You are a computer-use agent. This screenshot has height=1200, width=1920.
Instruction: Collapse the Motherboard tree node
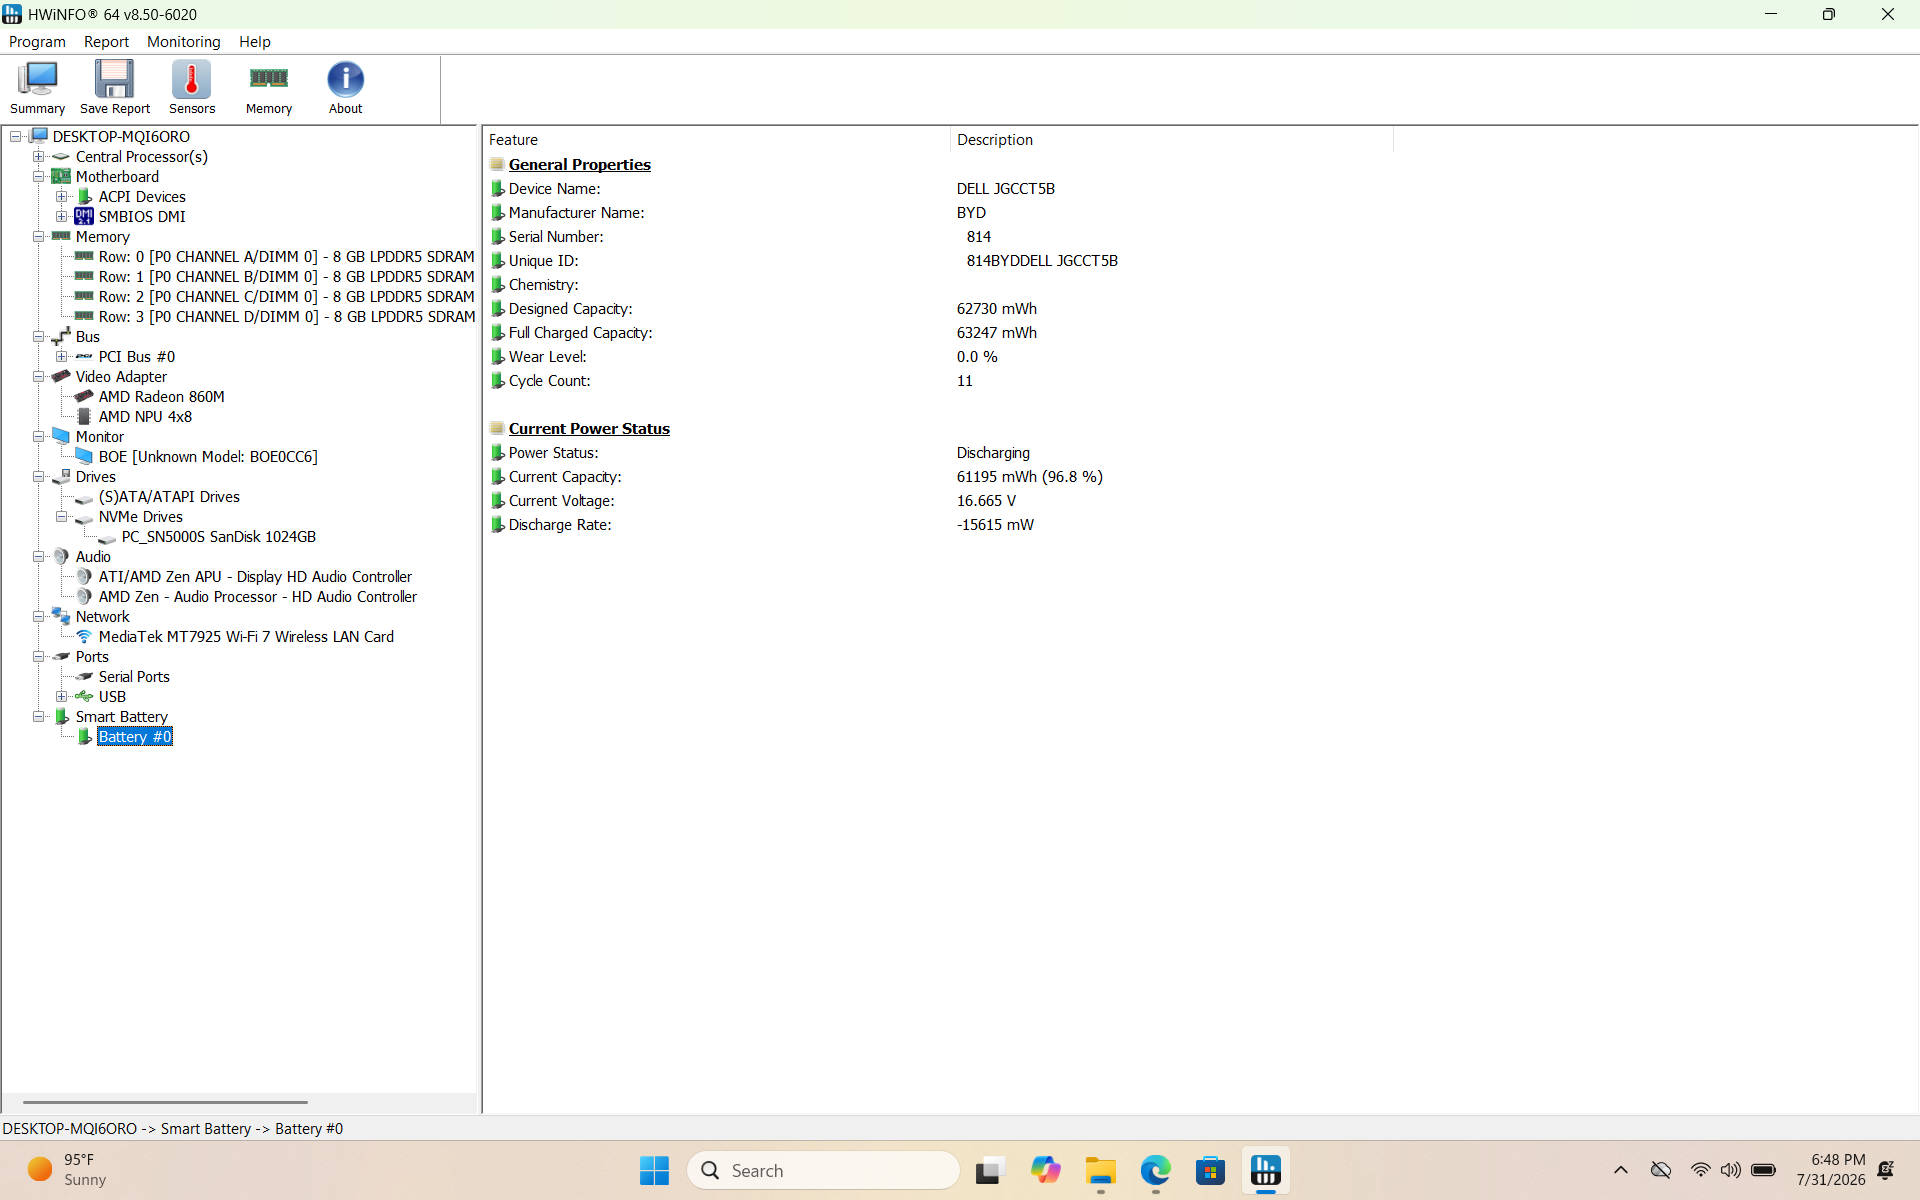(x=38, y=177)
